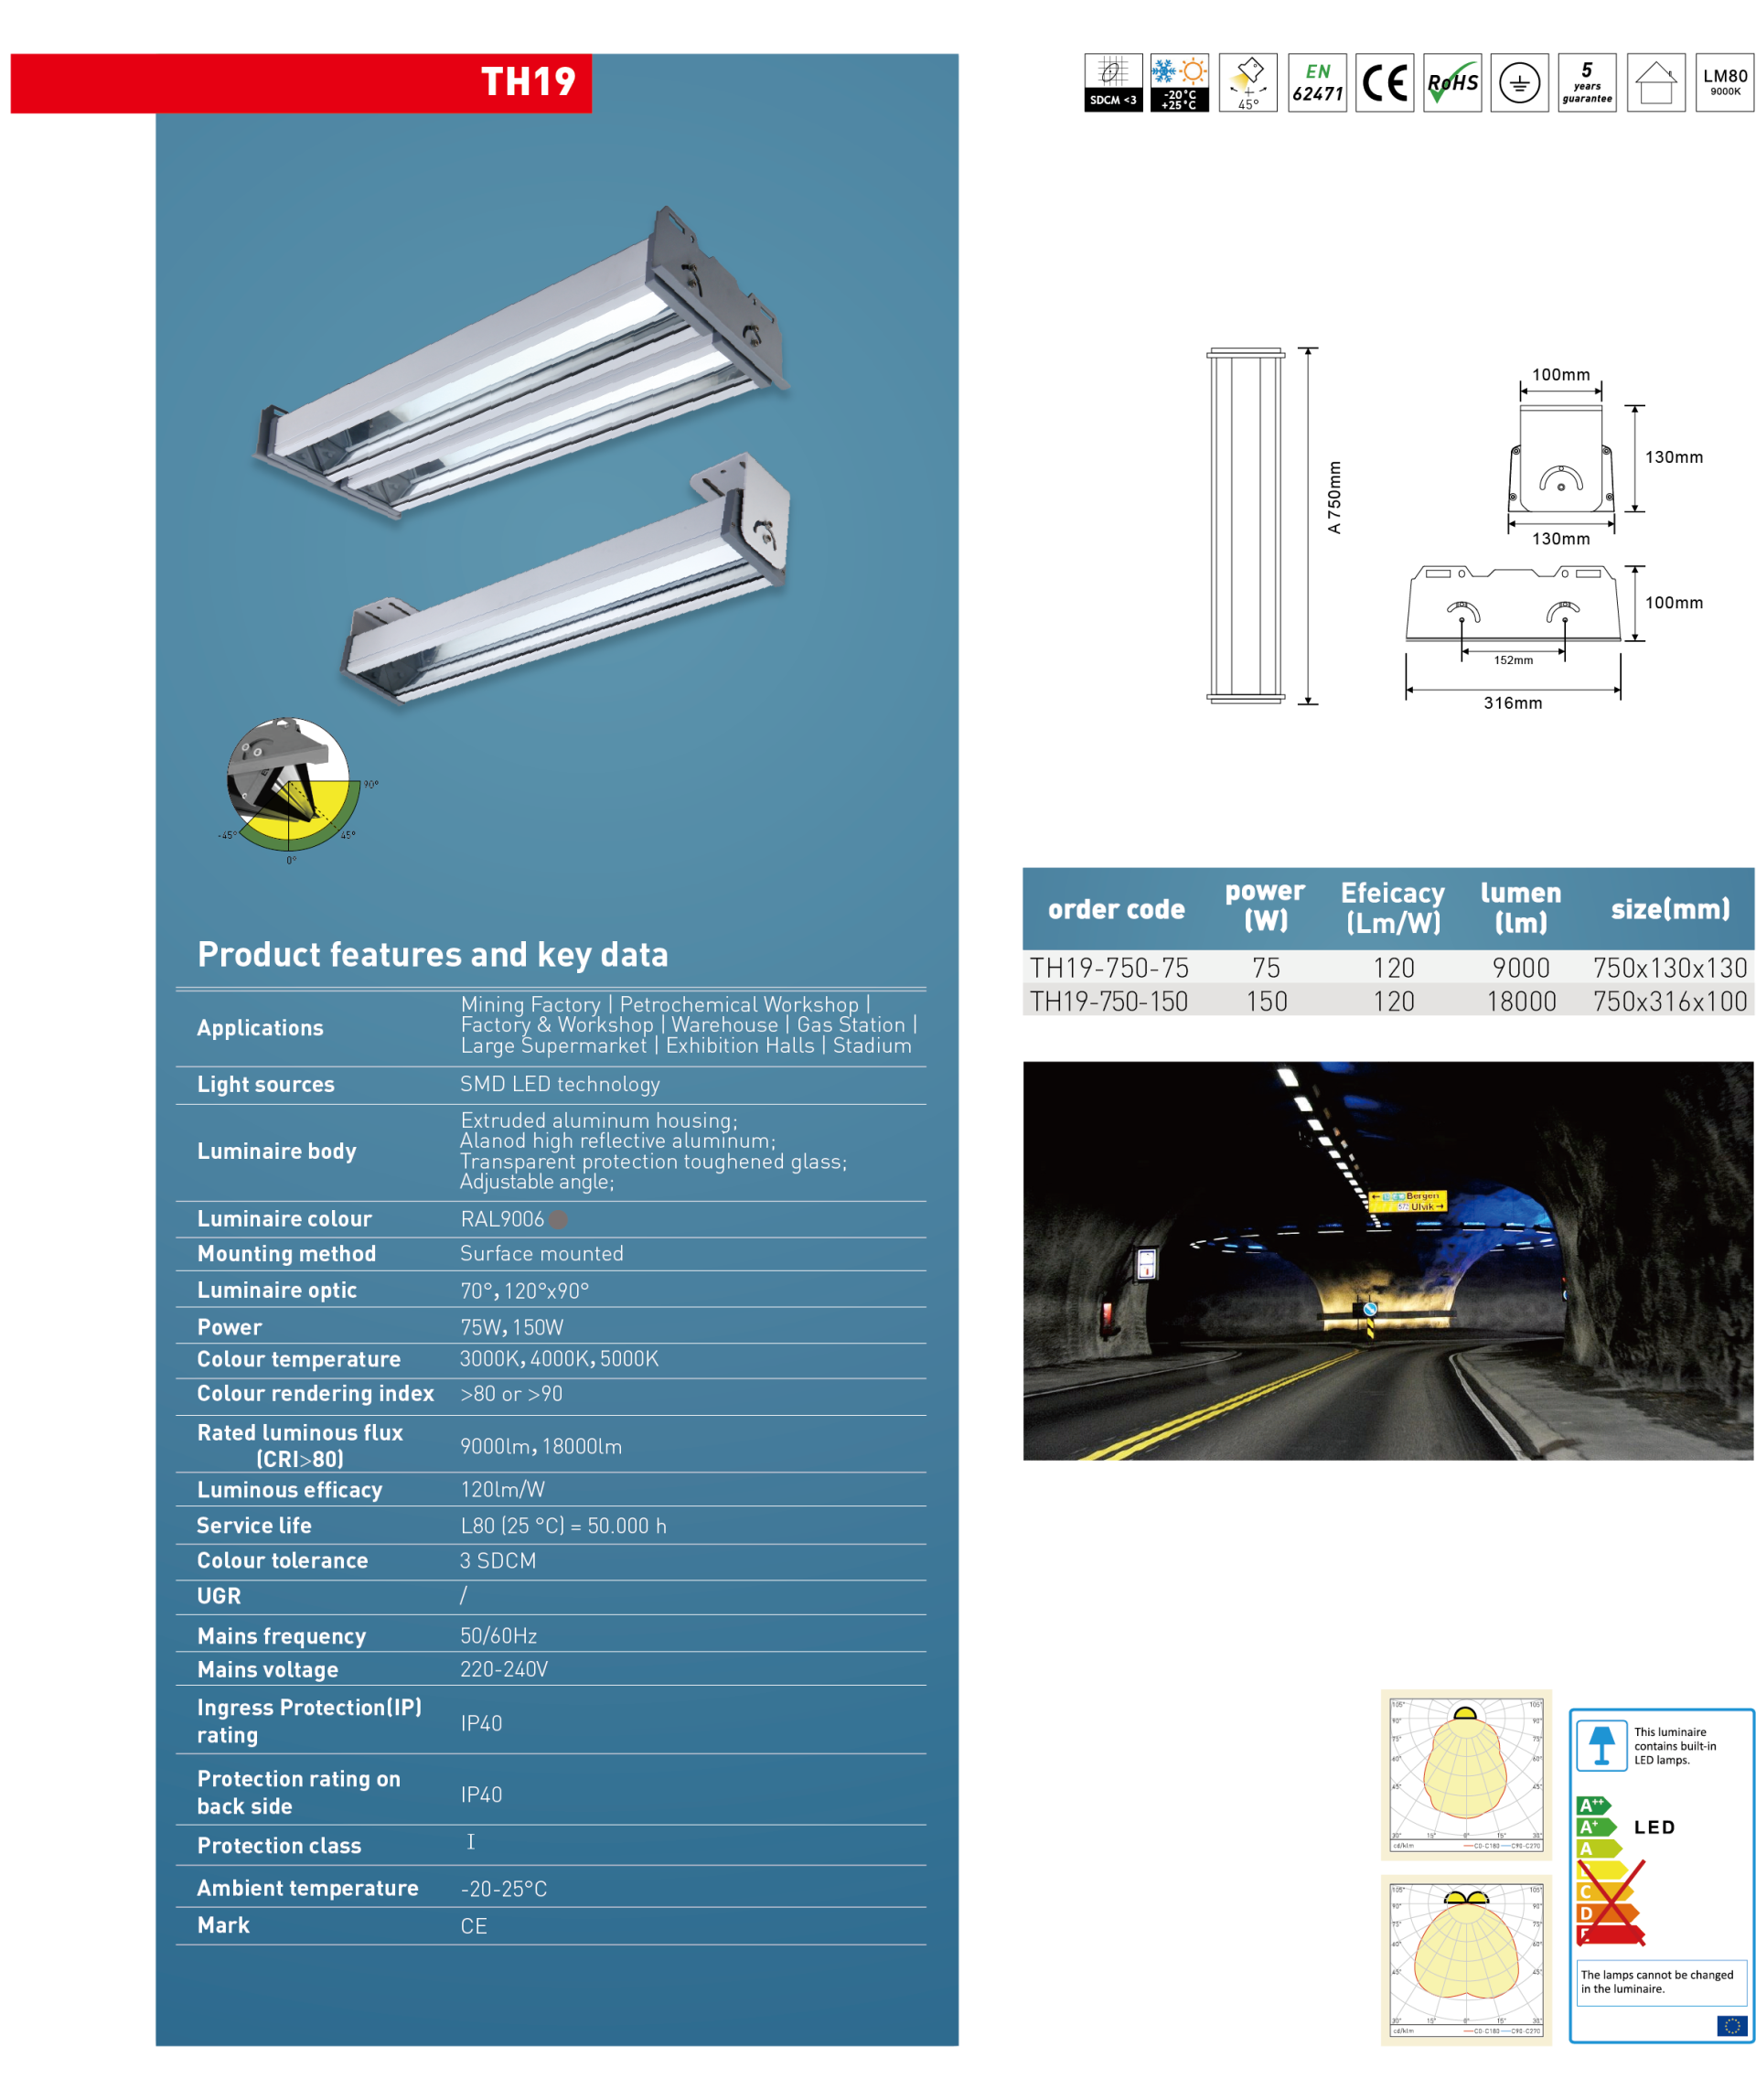Click the lower polar light distribution chart
The width and height of the screenshot is (1756, 2100).
click(1466, 1959)
